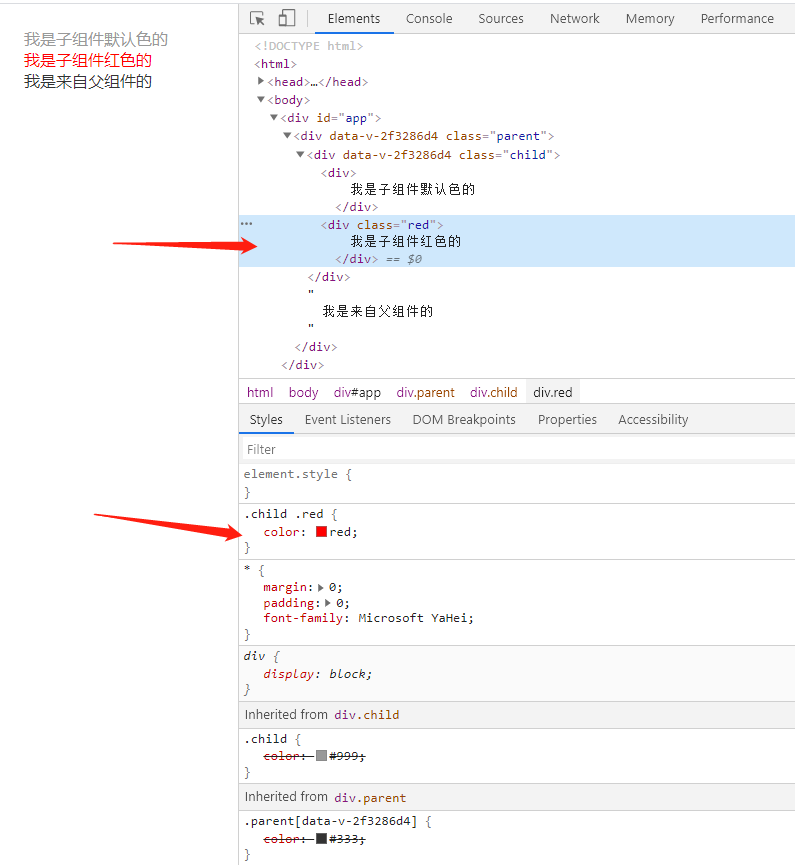Click the color: red value
The image size is (795, 865).
point(343,532)
